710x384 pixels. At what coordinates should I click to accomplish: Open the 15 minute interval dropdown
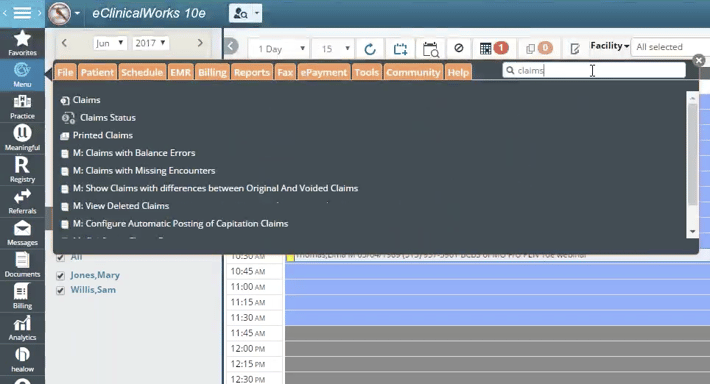tap(336, 48)
